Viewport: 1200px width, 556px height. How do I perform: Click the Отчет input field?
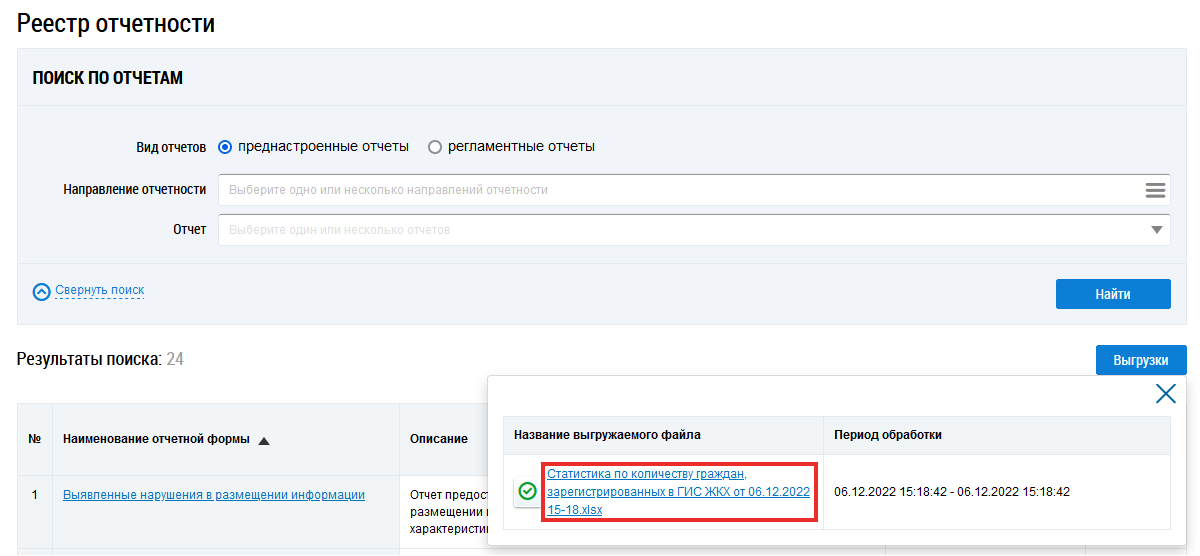680,230
